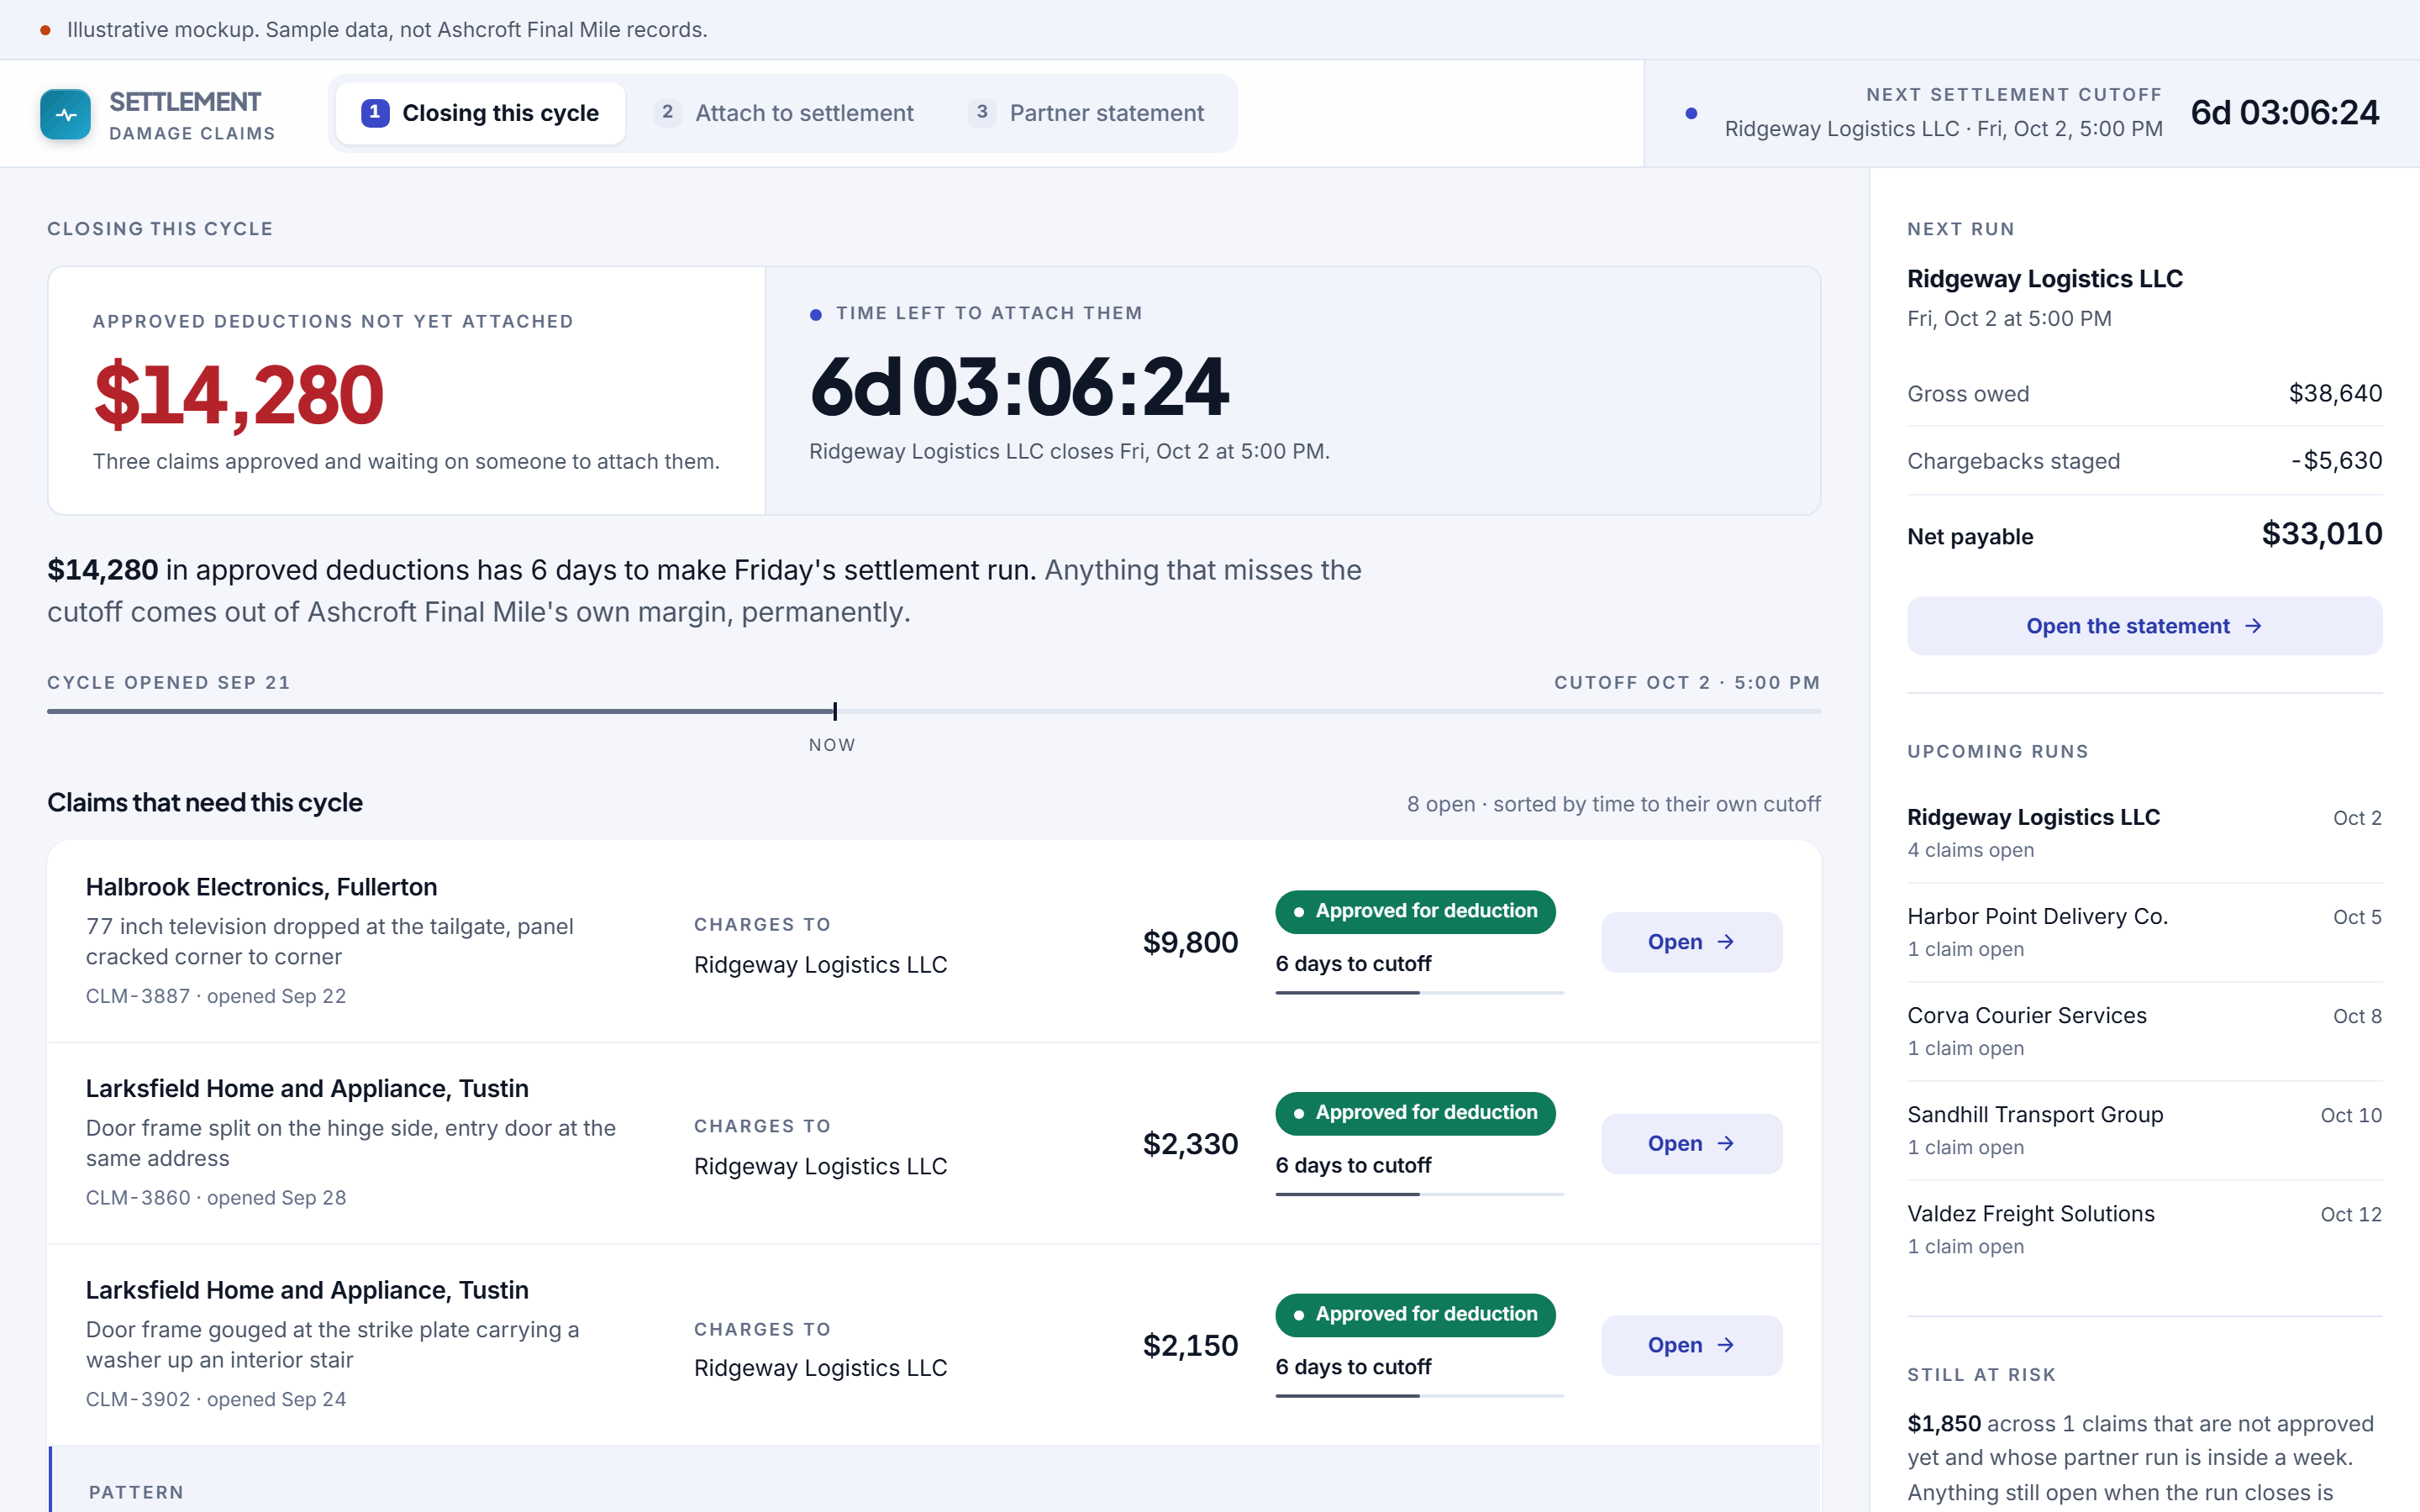Click the $1,850 still at risk amount

pyautogui.click(x=1943, y=1423)
